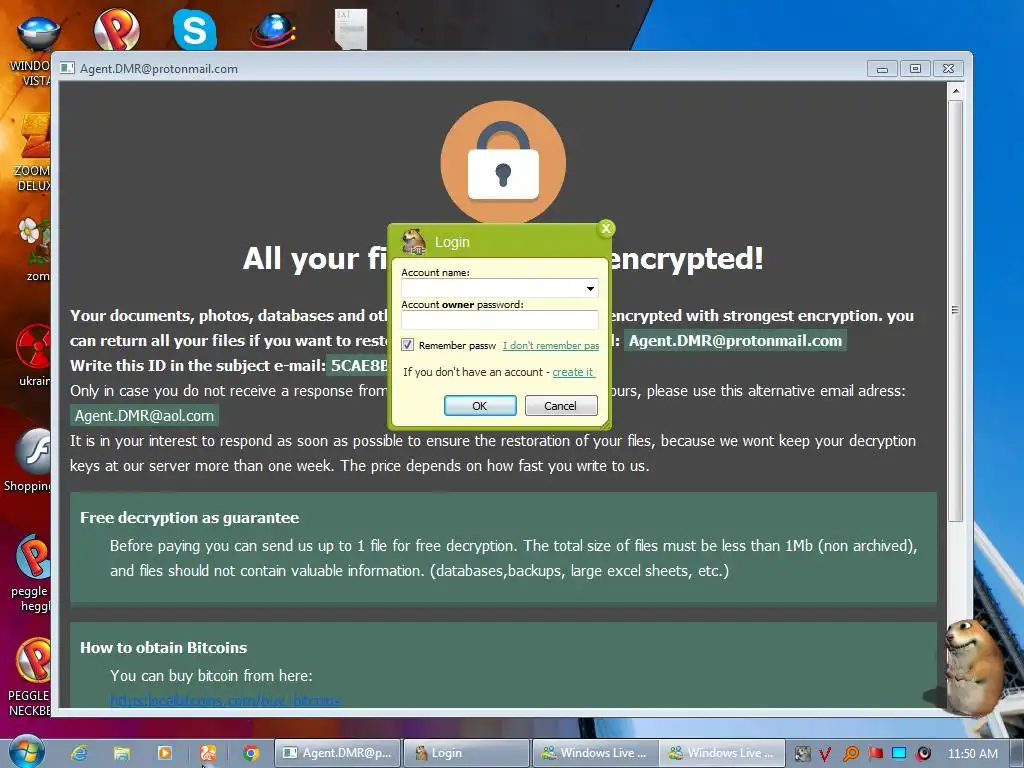The width and height of the screenshot is (1024, 768).
Task: Minimize the Agent.DMR@protonmail.com window
Action: pos(882,69)
